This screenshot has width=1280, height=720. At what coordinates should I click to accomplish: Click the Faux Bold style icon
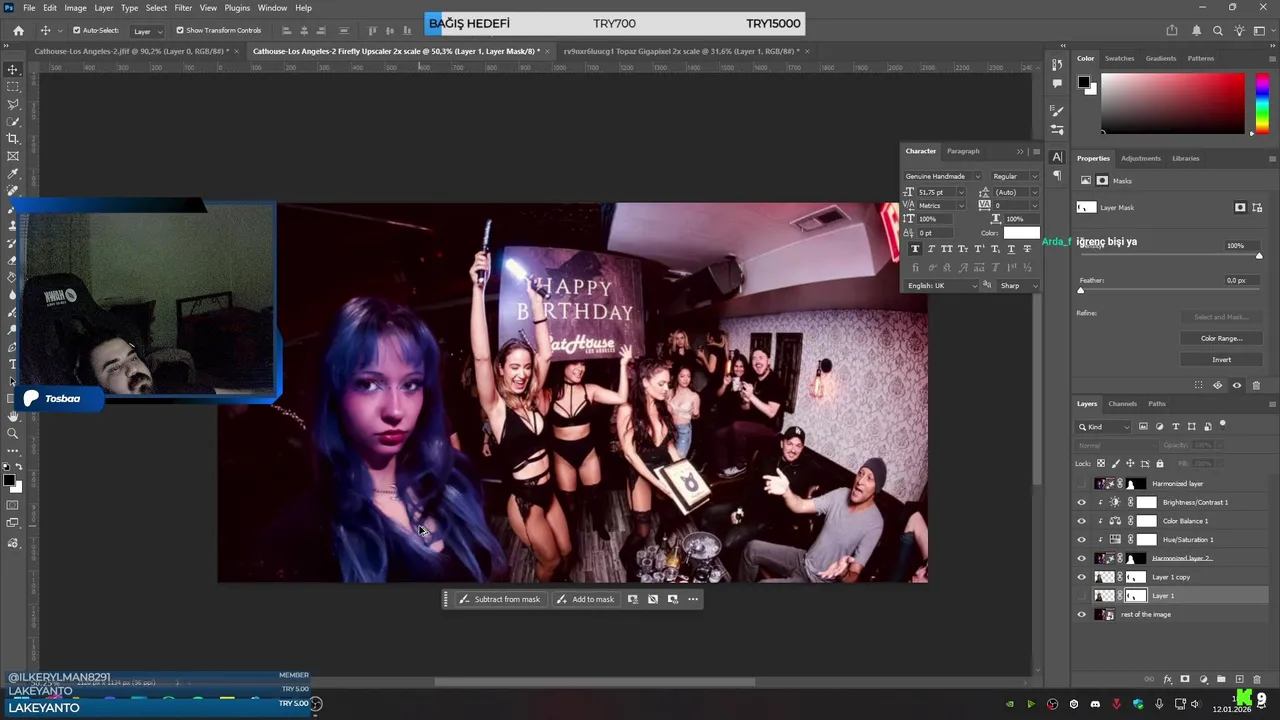point(915,249)
